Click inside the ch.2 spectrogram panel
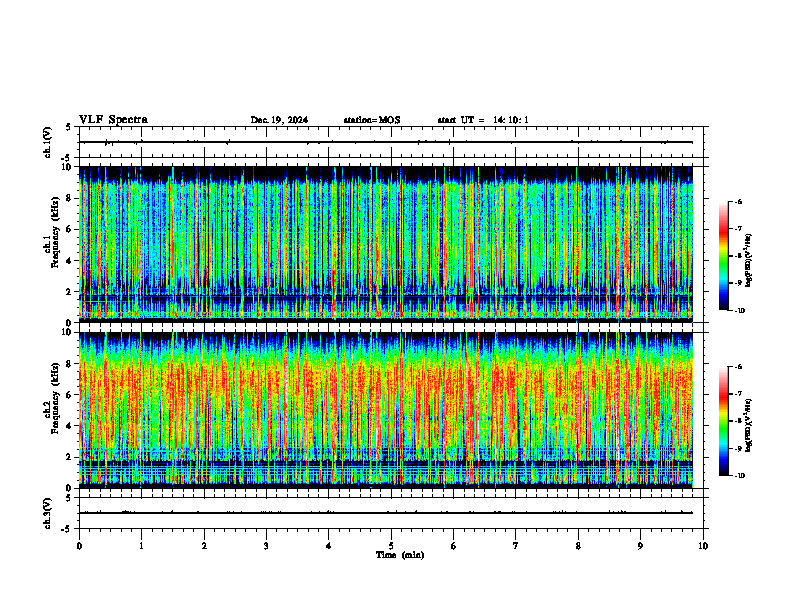This screenshot has width=792, height=612. (x=386, y=410)
